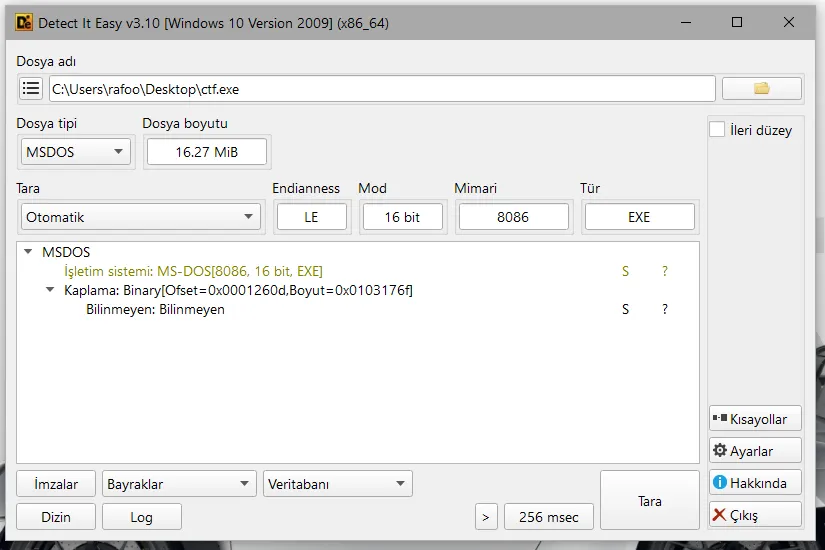Image resolution: width=825 pixels, height=550 pixels.
Task: Click the file path input field
Action: tap(383, 88)
